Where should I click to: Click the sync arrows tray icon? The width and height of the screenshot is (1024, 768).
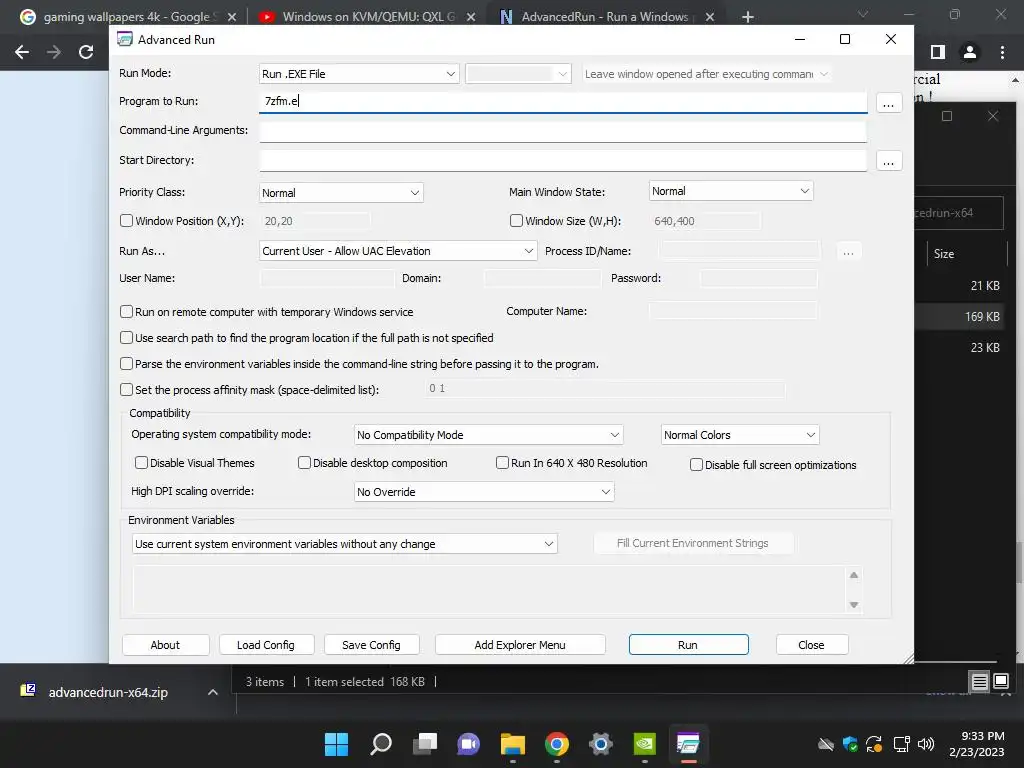tap(874, 744)
